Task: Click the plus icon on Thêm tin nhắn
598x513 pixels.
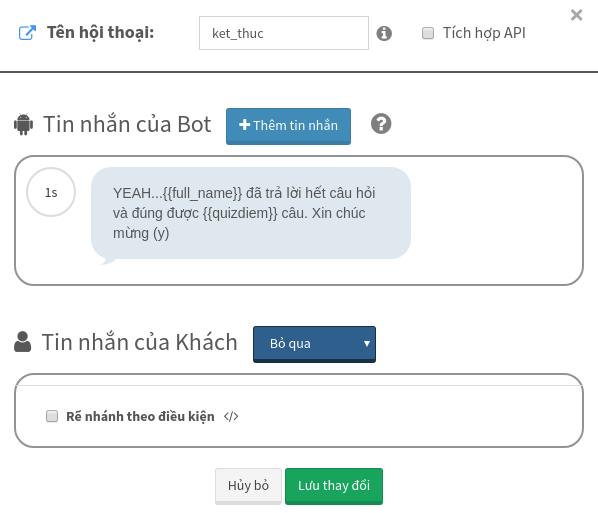Action: 244,125
